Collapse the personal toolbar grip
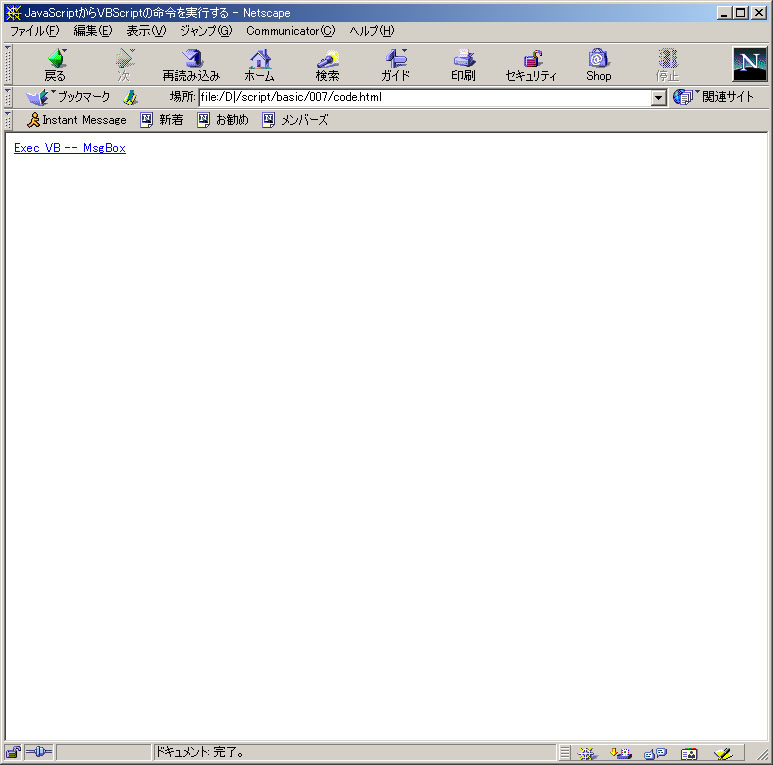 point(8,120)
